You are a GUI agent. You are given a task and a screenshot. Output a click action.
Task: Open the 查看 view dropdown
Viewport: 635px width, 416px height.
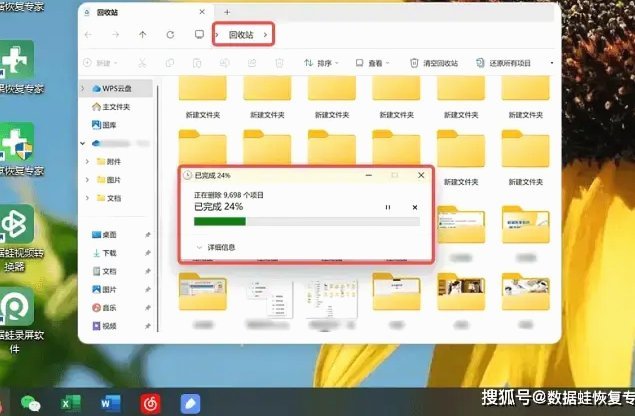tap(372, 63)
